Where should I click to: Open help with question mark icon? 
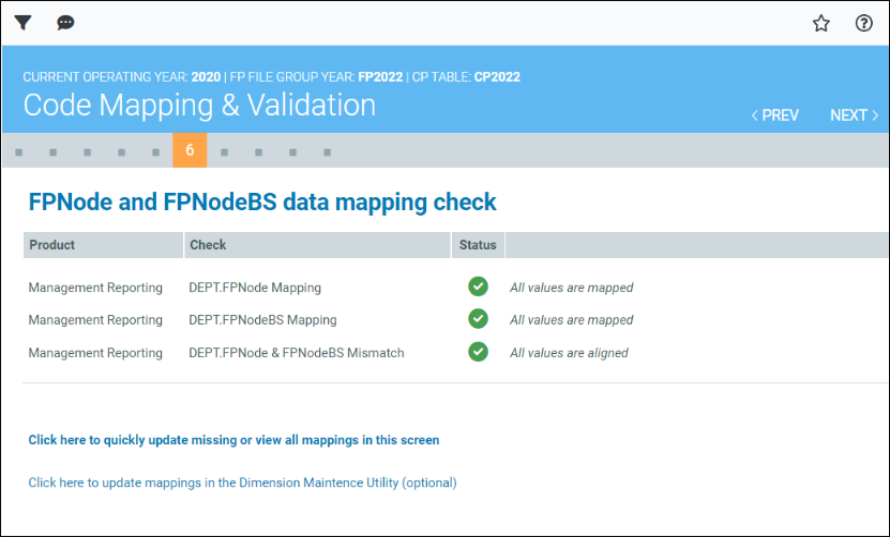tap(864, 23)
